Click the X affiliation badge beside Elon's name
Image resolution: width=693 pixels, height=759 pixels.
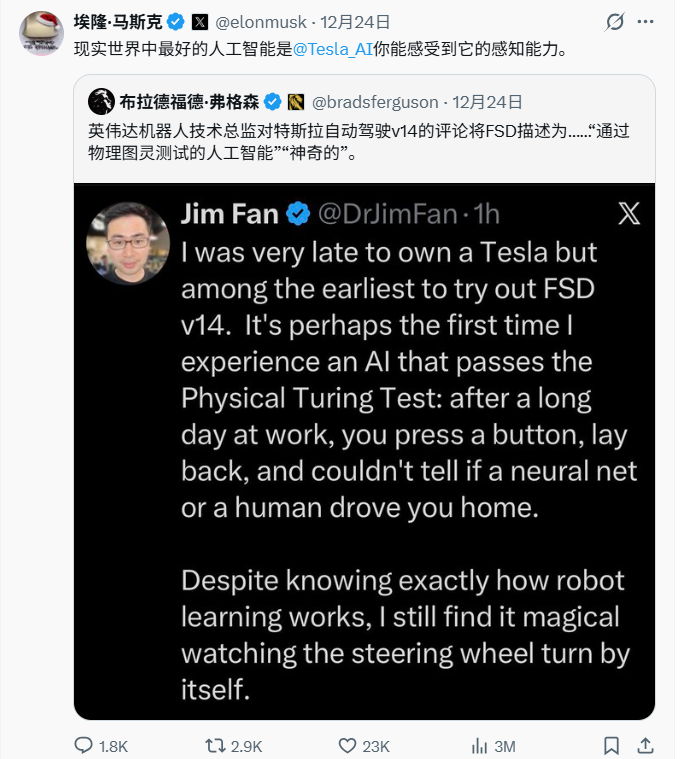(x=199, y=21)
